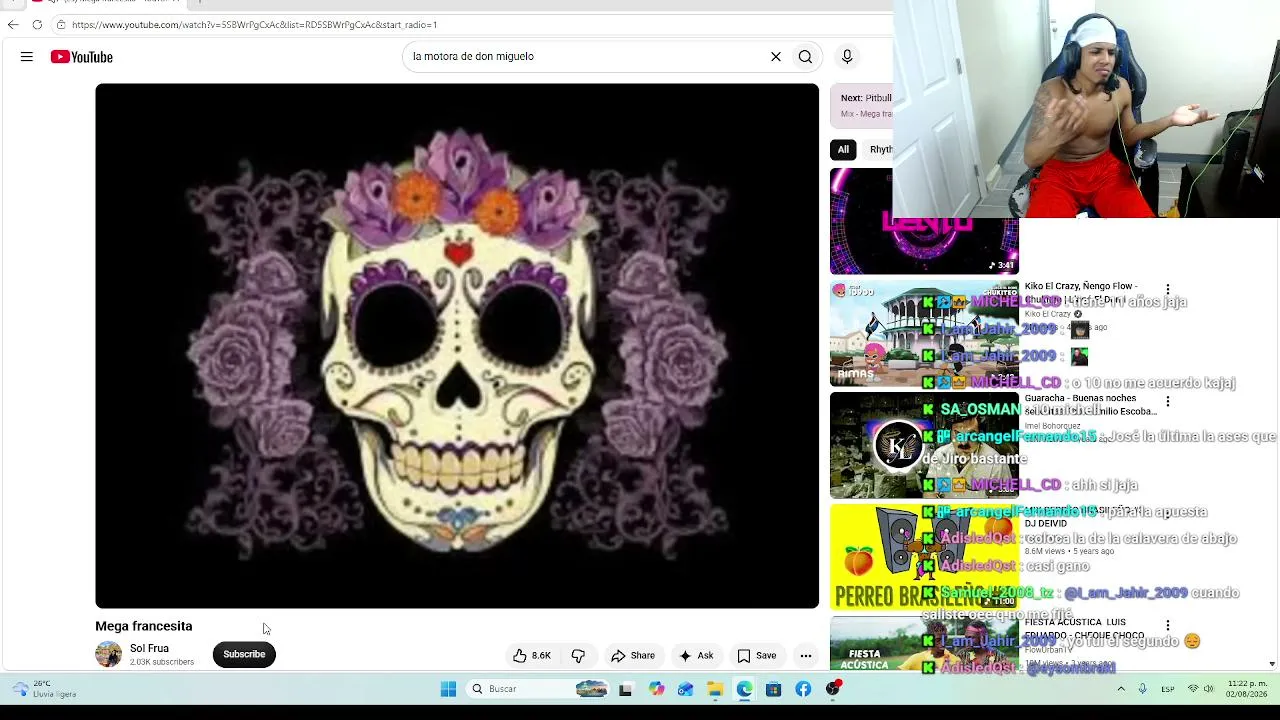The image size is (1280, 720).
Task: Open options for Fiesta Acústica video
Action: coord(1167,626)
